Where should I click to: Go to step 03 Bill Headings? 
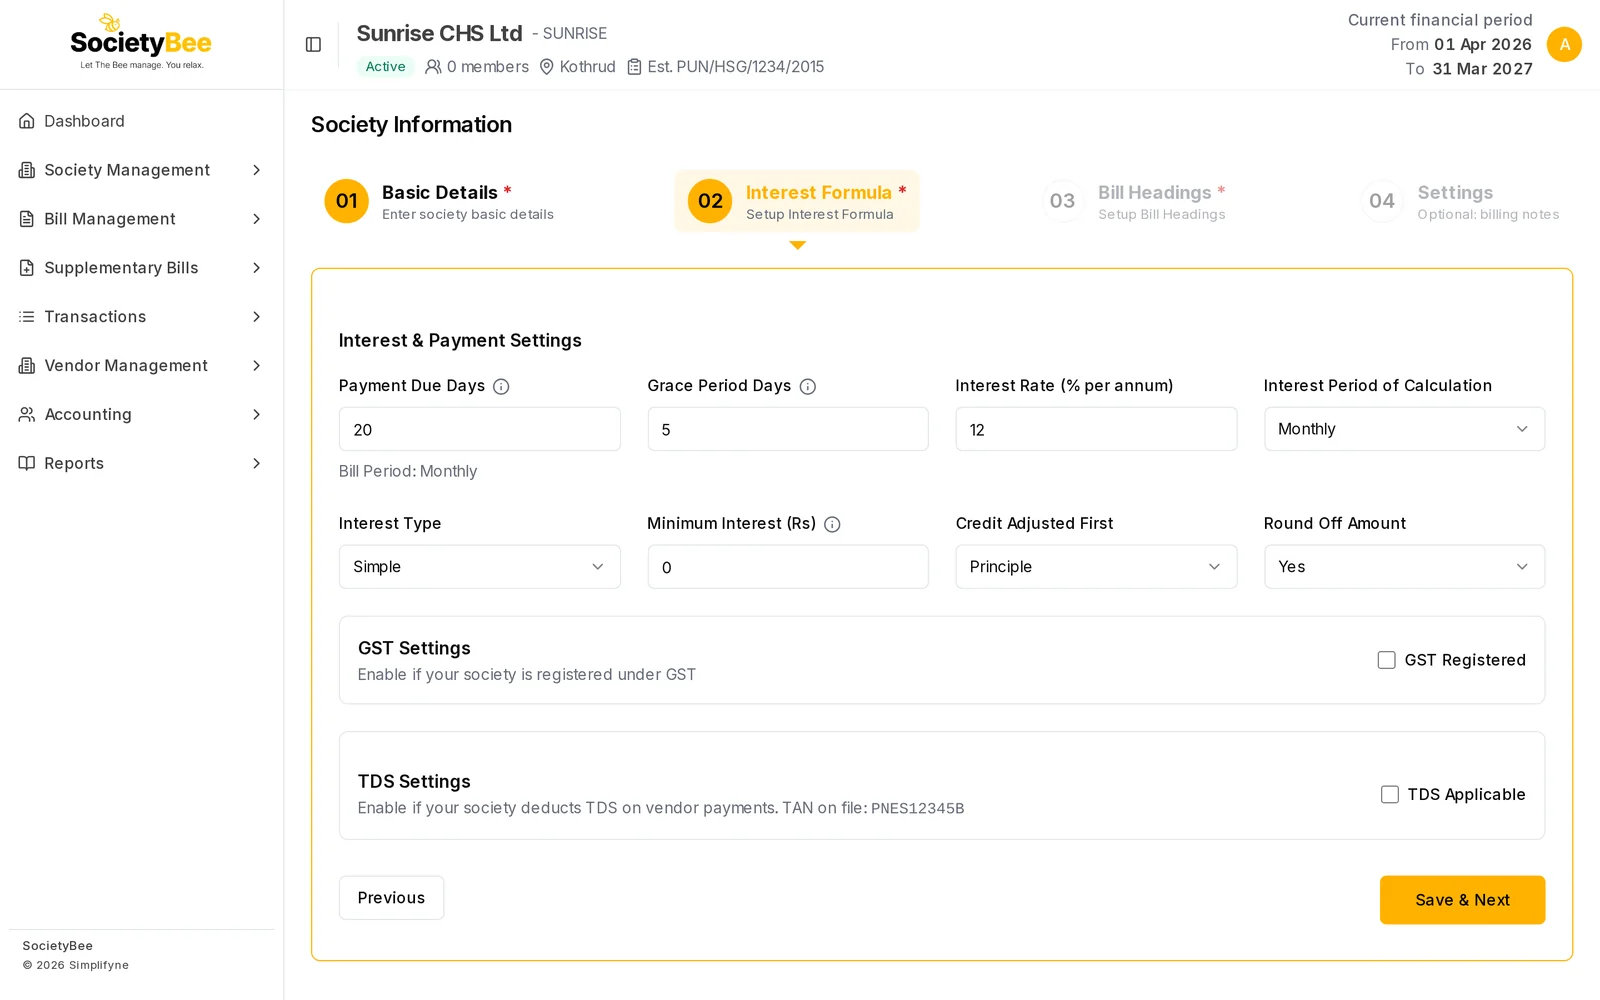point(1134,201)
